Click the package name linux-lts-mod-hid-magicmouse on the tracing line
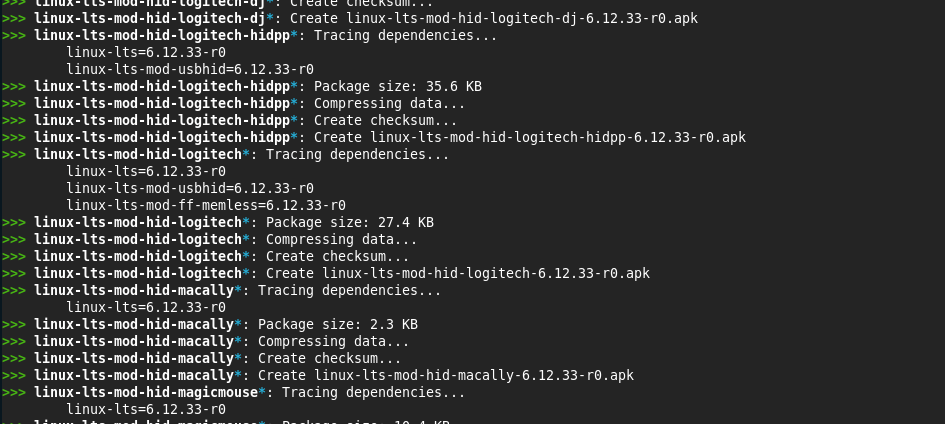The image size is (945, 424). 146,392
